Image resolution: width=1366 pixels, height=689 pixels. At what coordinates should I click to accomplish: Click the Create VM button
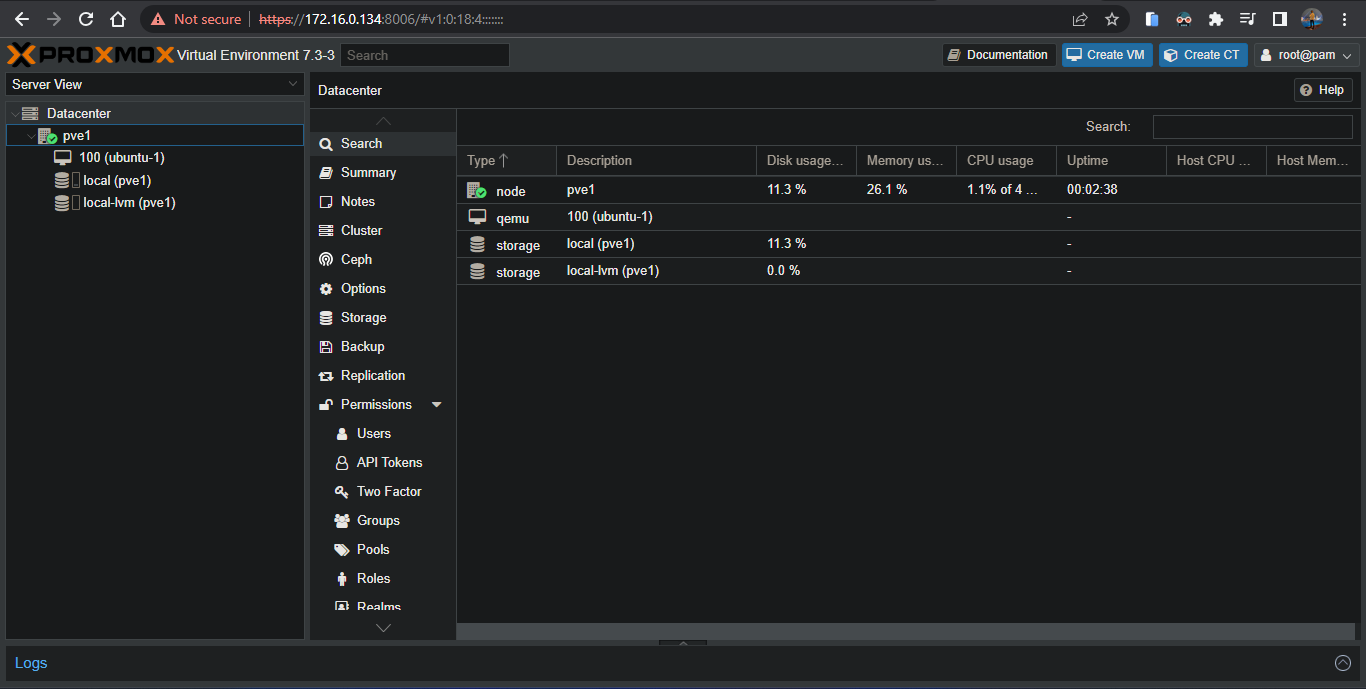pyautogui.click(x=1106, y=55)
